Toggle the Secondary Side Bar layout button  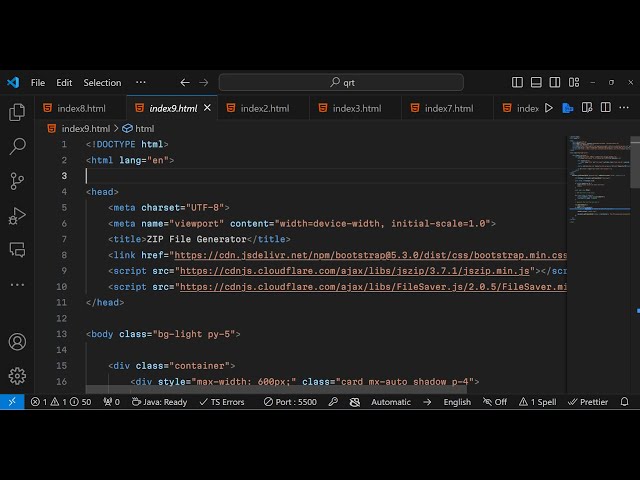coord(555,83)
